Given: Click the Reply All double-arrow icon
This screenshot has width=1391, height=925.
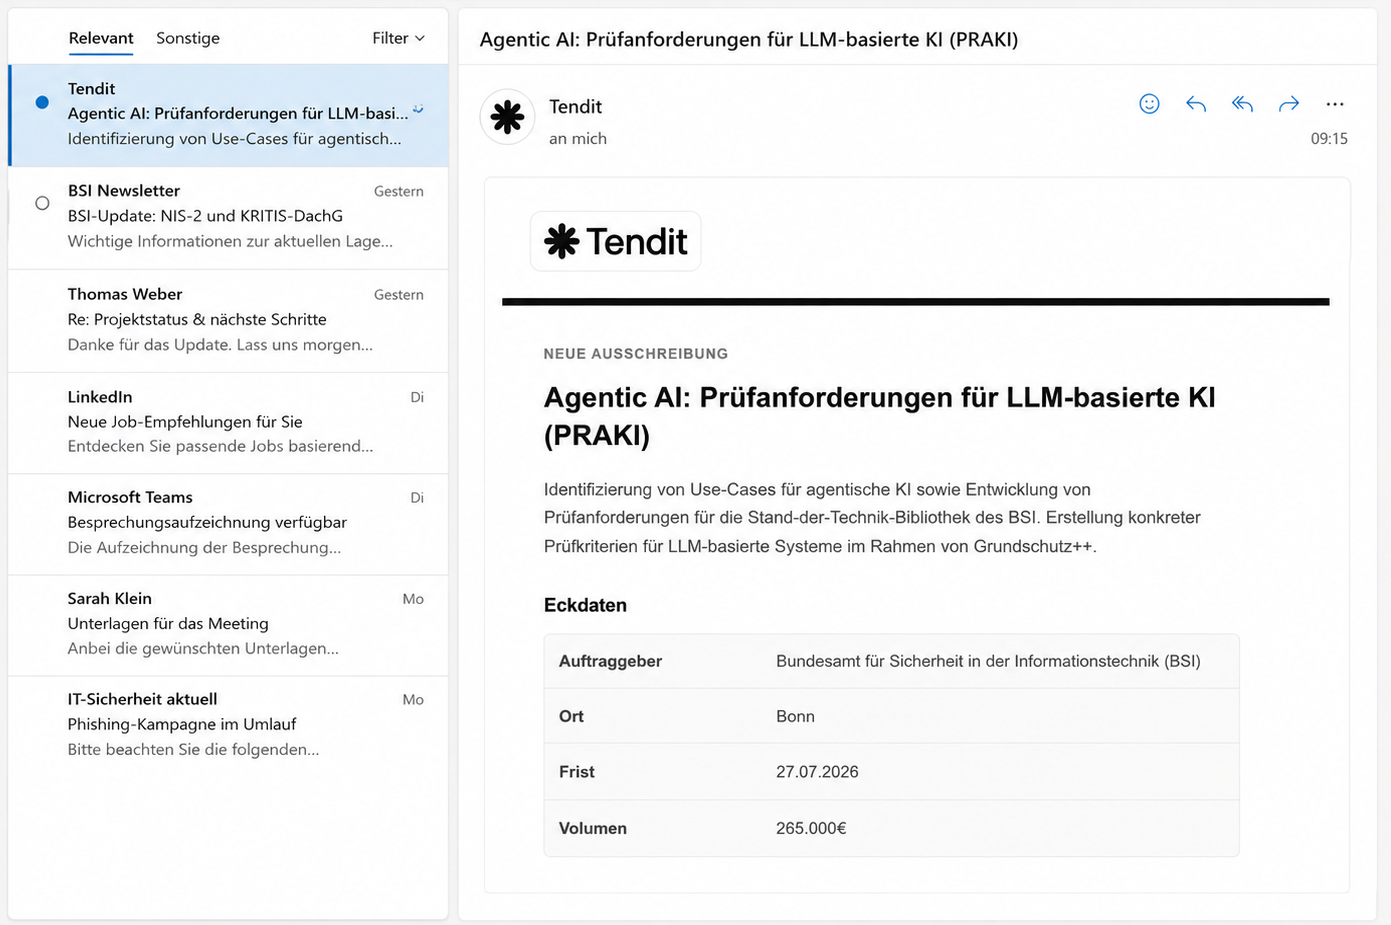Looking at the screenshot, I should (1242, 104).
